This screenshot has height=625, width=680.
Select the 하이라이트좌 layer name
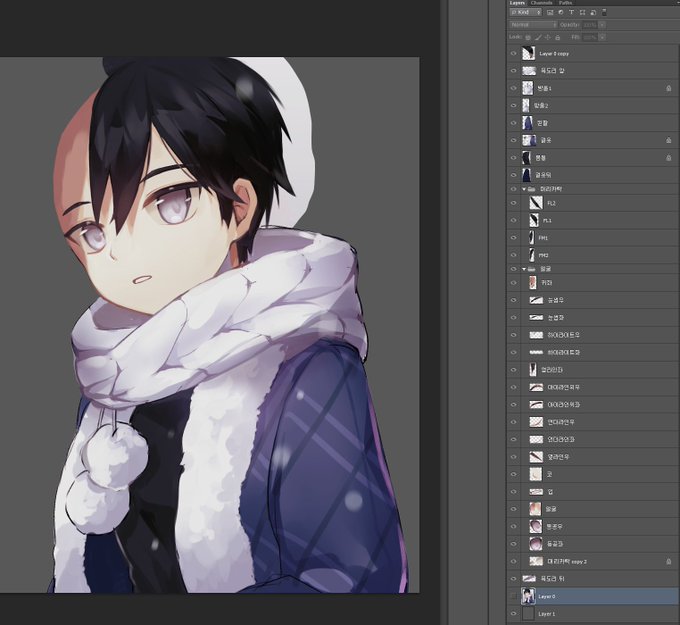pos(563,352)
